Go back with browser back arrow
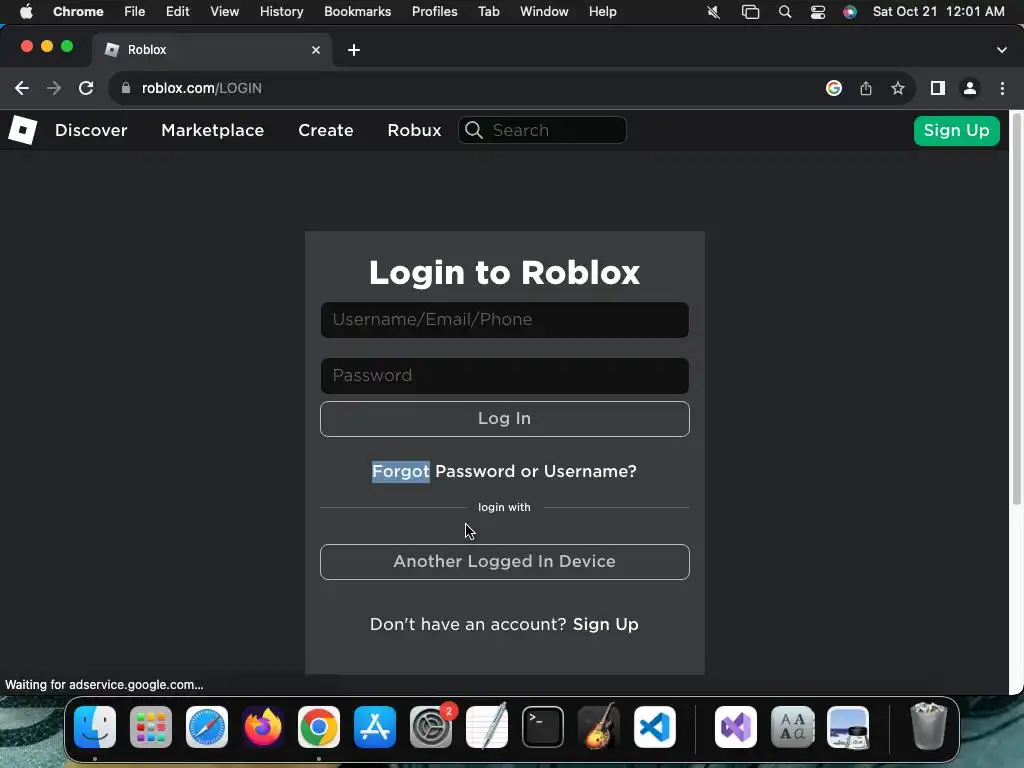 click(x=22, y=88)
